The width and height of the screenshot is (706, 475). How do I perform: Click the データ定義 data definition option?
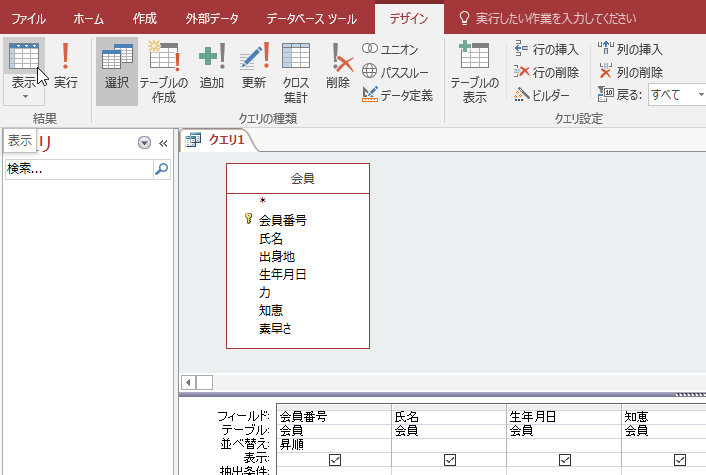(x=397, y=95)
